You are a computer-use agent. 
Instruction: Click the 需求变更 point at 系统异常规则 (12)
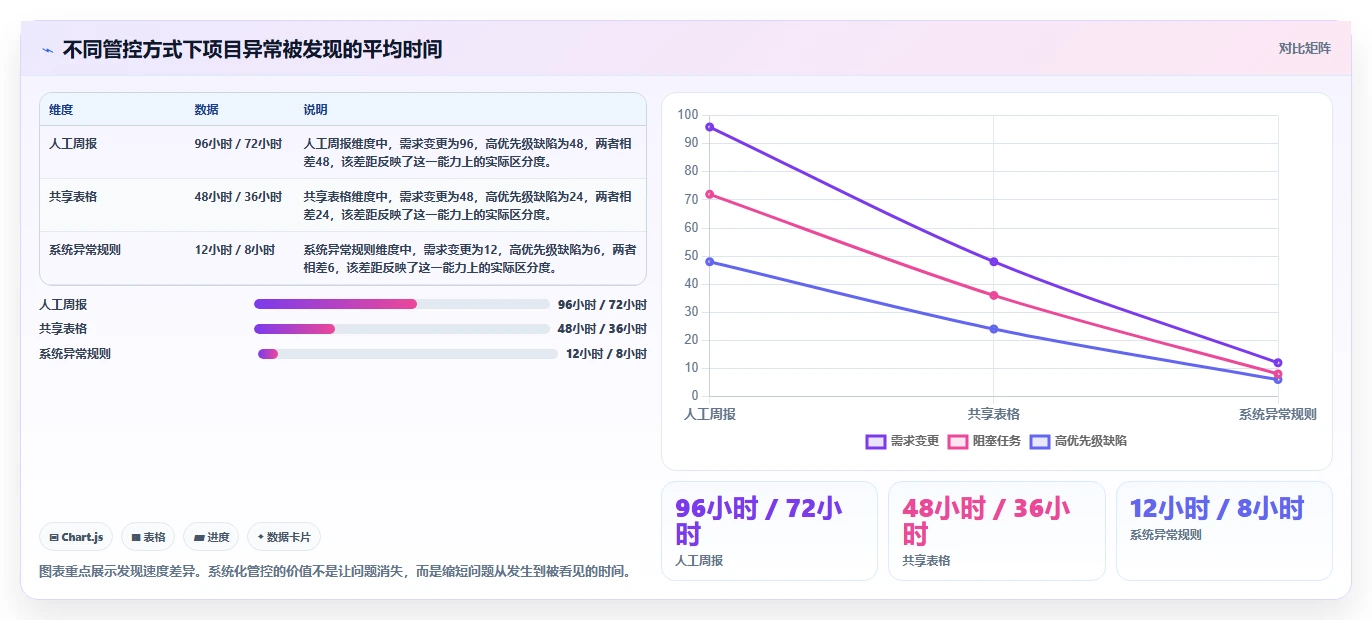tap(1278, 363)
